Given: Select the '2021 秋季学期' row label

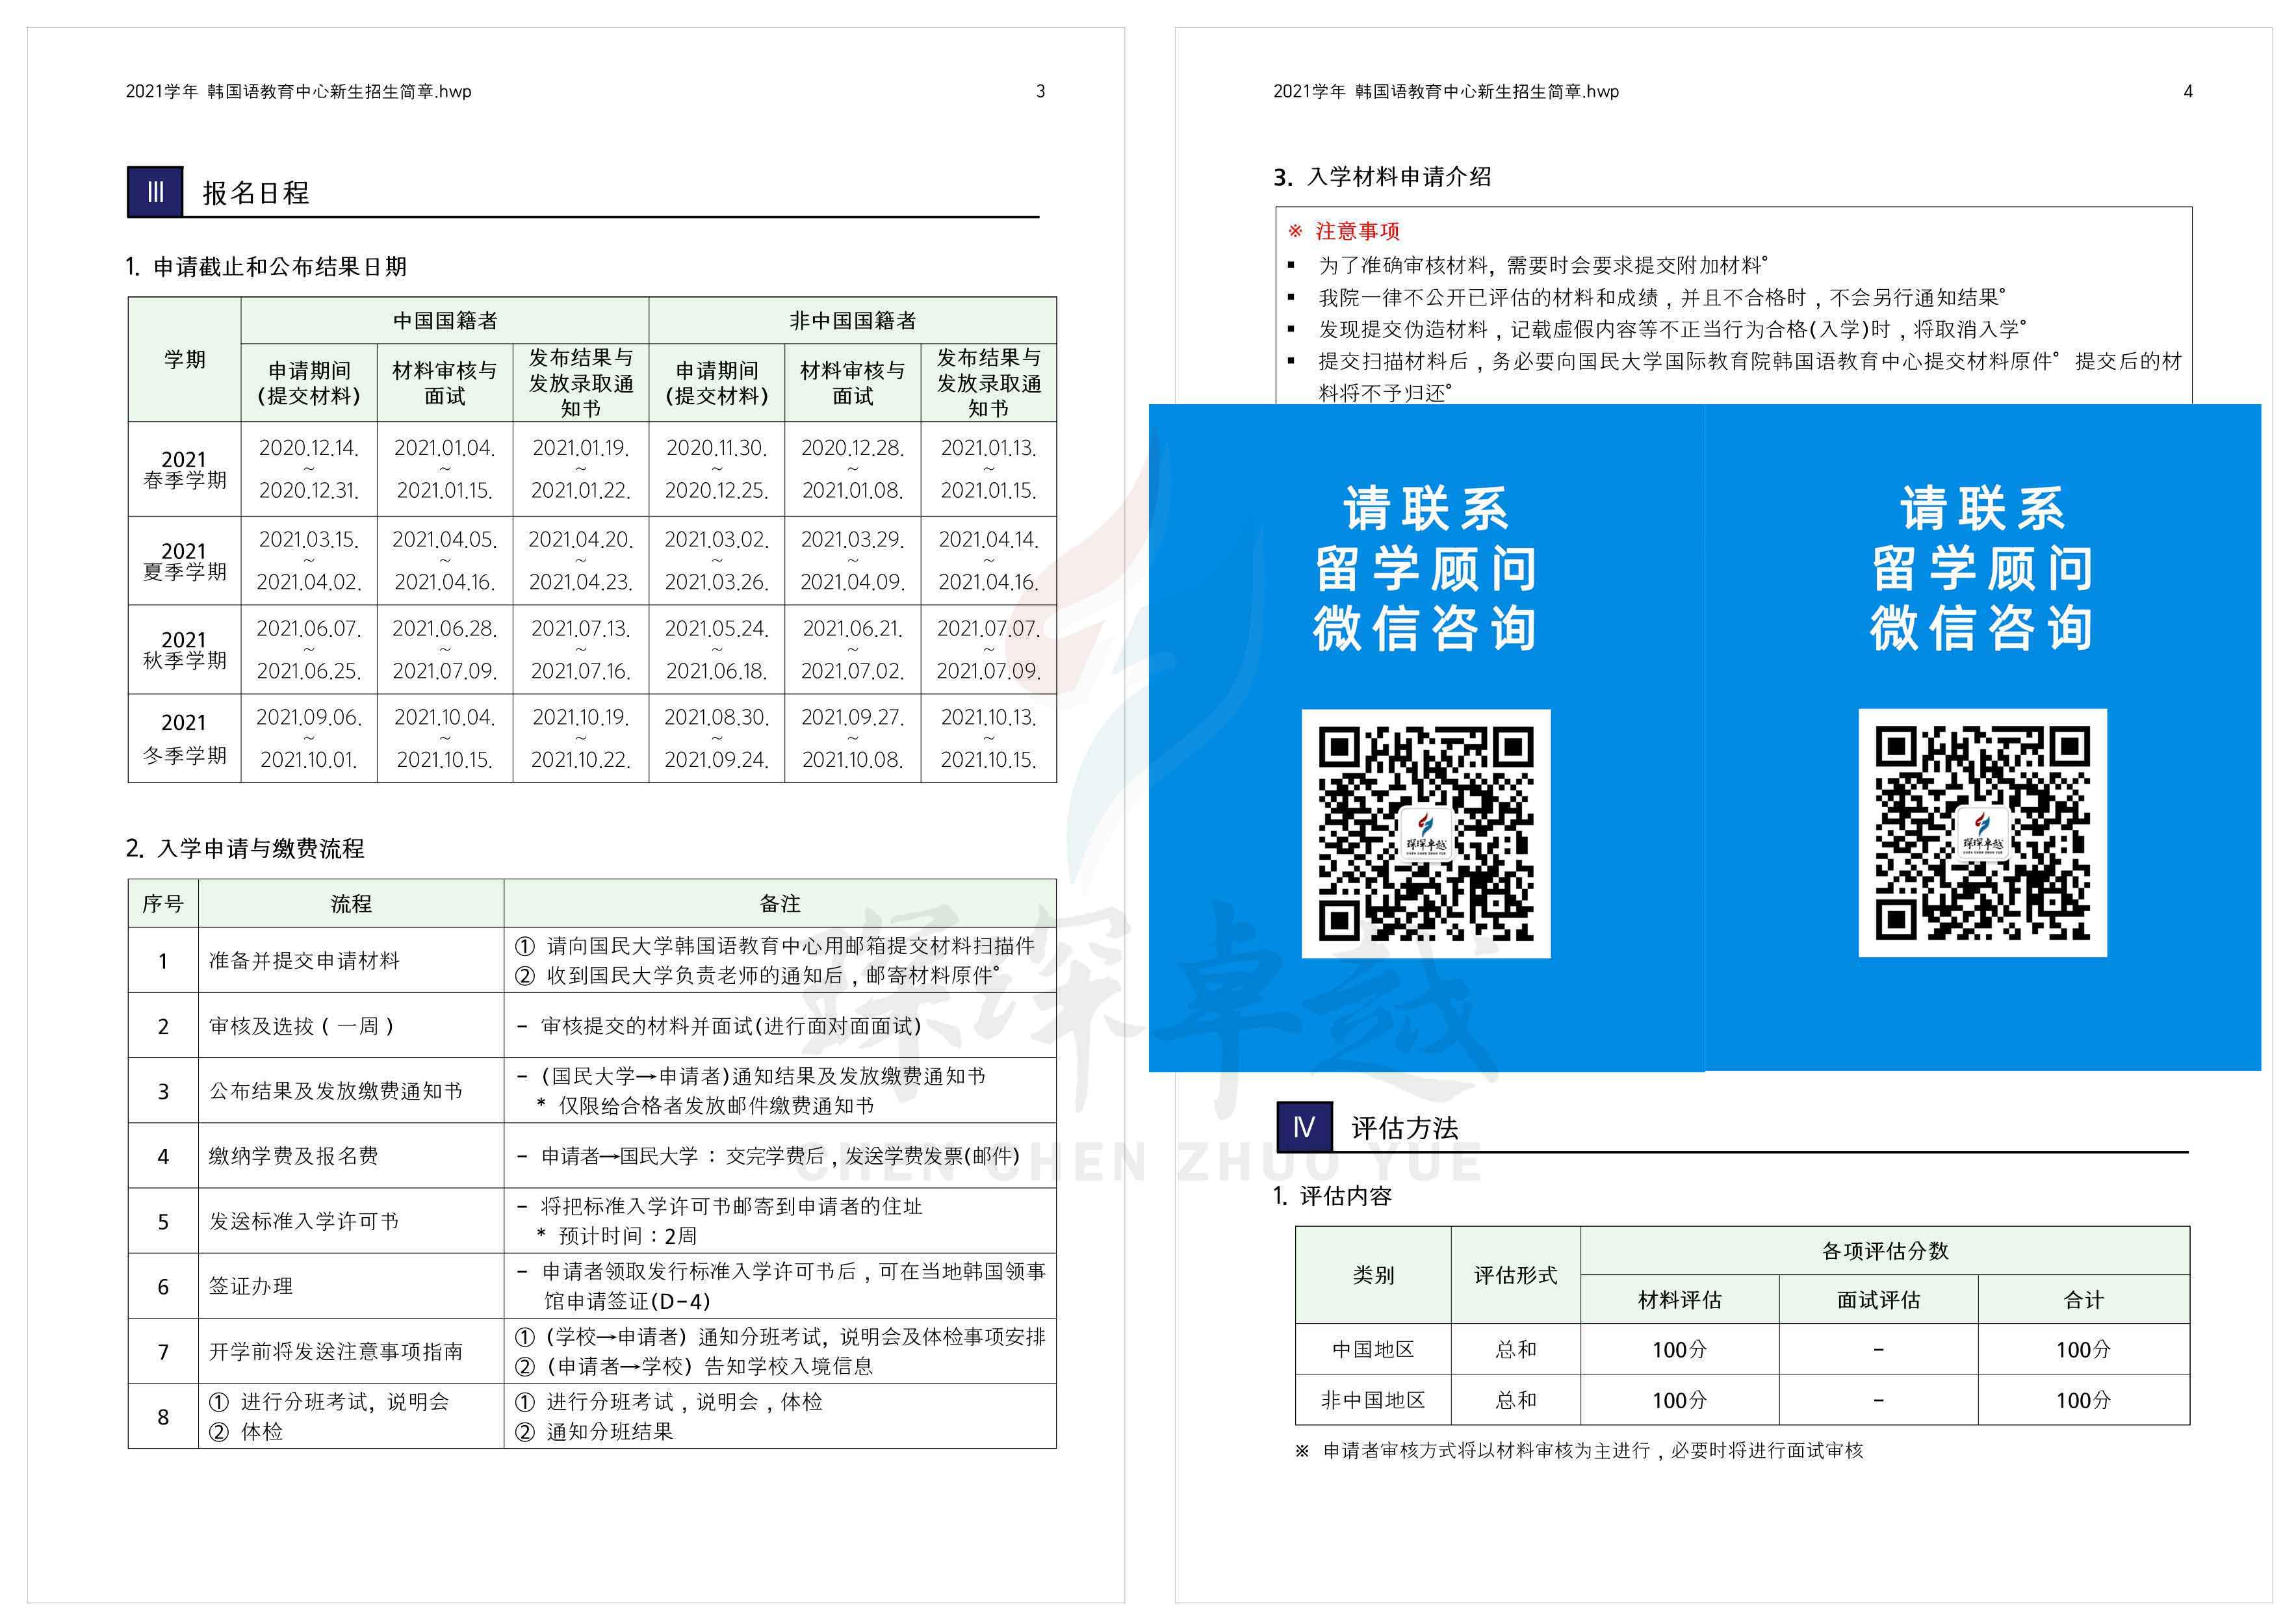Looking at the screenshot, I should point(184,650).
